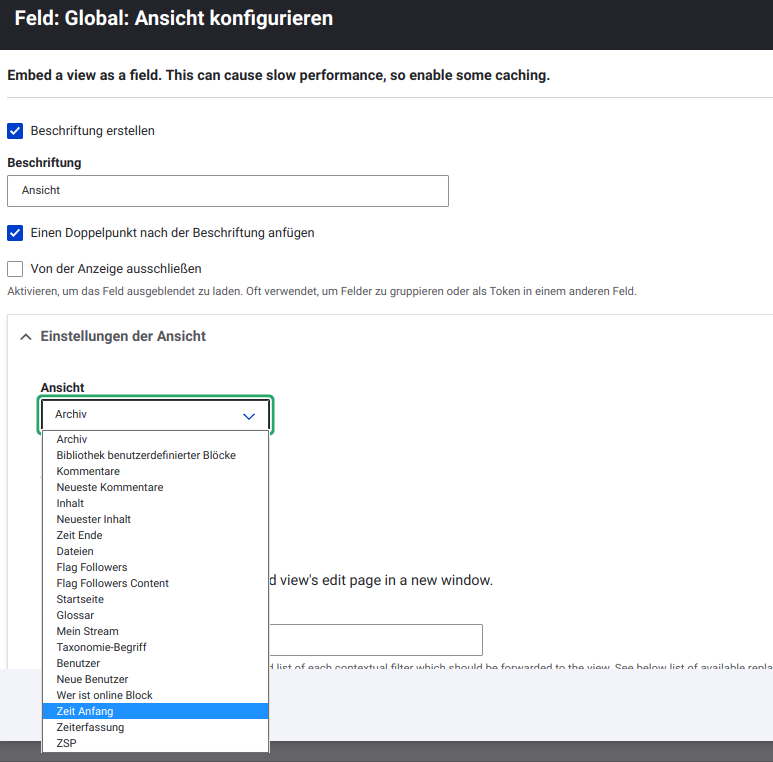Select Glossar option
Screen dimensions: 773x762
[75, 615]
